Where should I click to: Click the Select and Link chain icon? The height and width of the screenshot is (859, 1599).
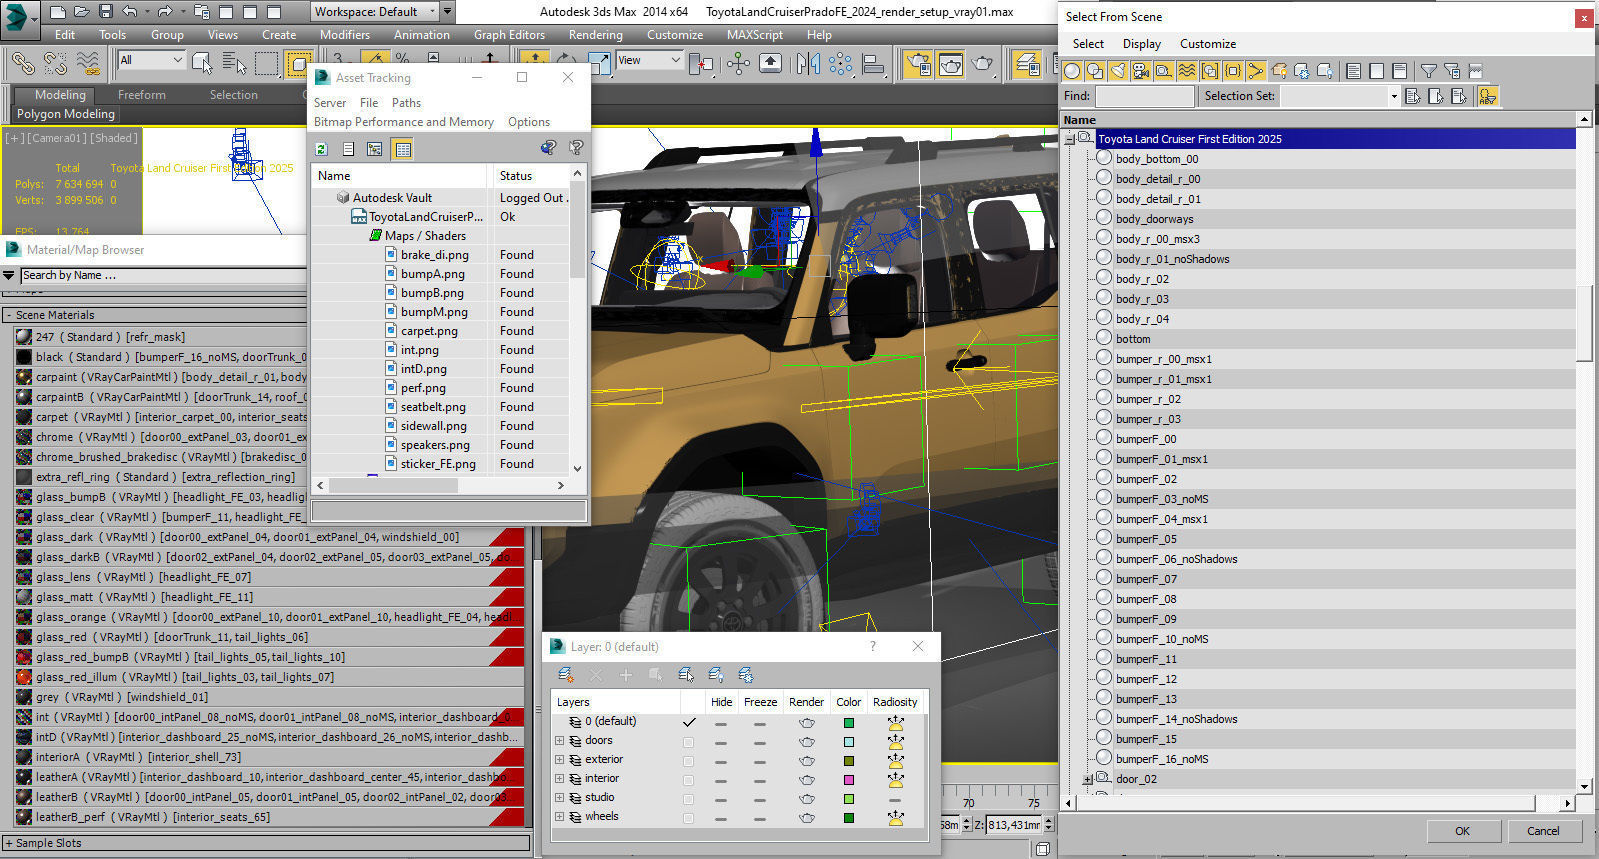point(22,63)
